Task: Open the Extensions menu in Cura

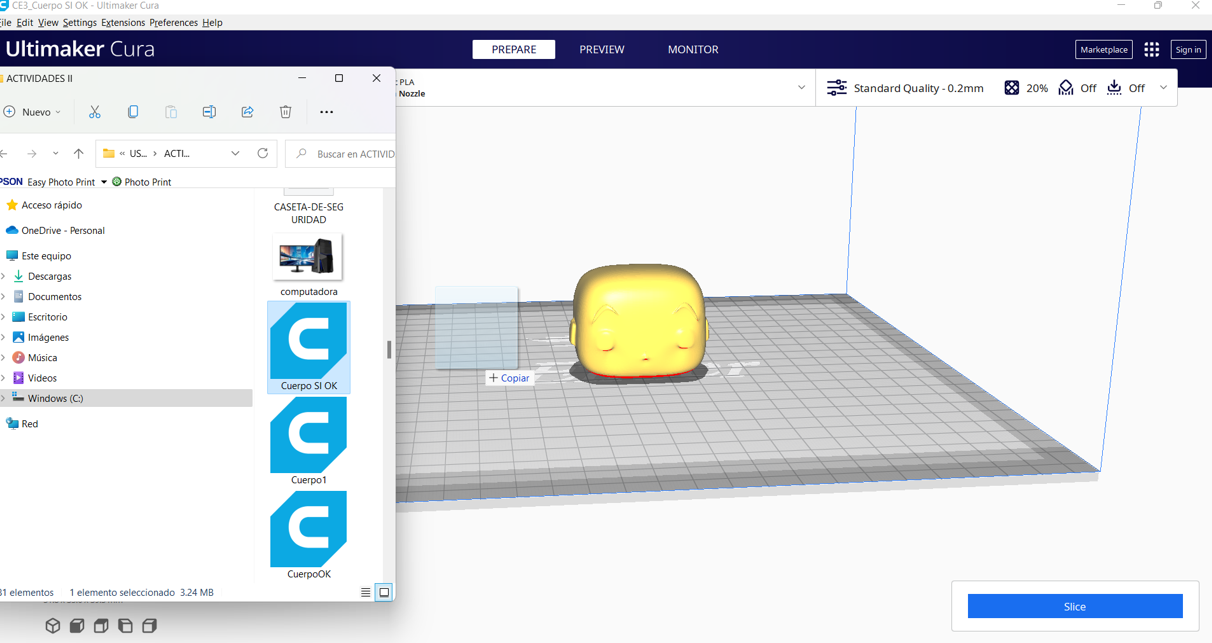Action: pos(123,22)
